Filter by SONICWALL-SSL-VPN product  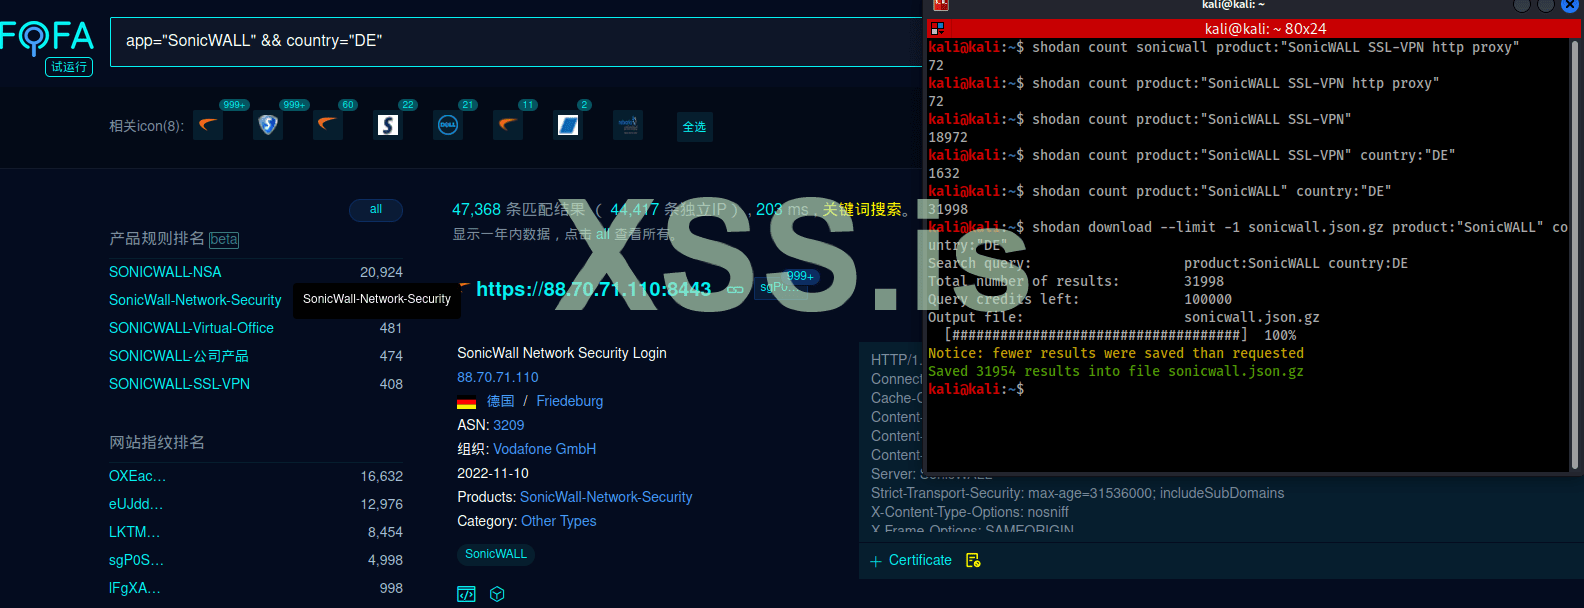(179, 384)
